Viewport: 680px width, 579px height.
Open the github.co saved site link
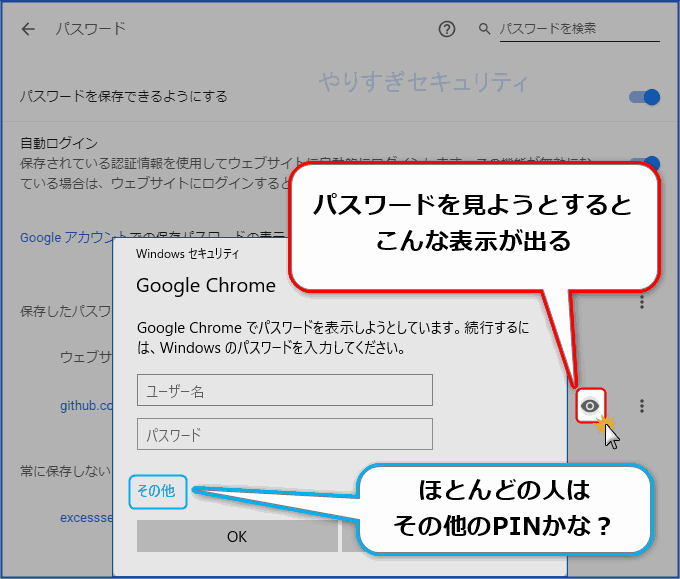click(x=86, y=406)
